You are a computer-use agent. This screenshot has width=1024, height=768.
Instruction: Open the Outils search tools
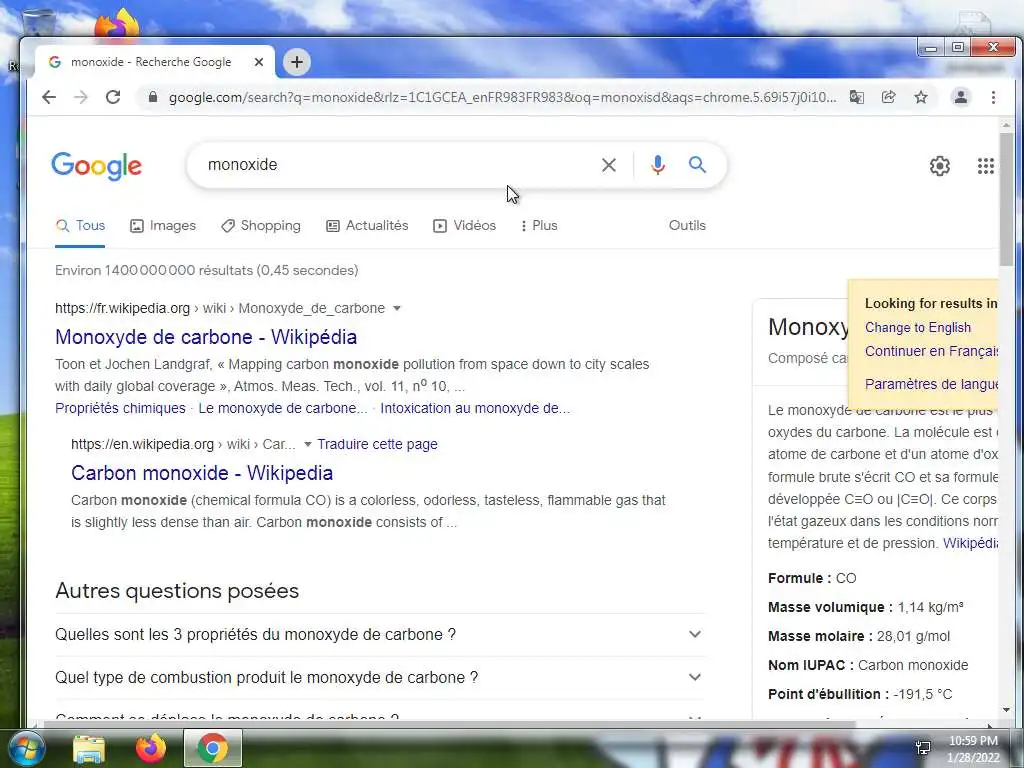click(687, 225)
